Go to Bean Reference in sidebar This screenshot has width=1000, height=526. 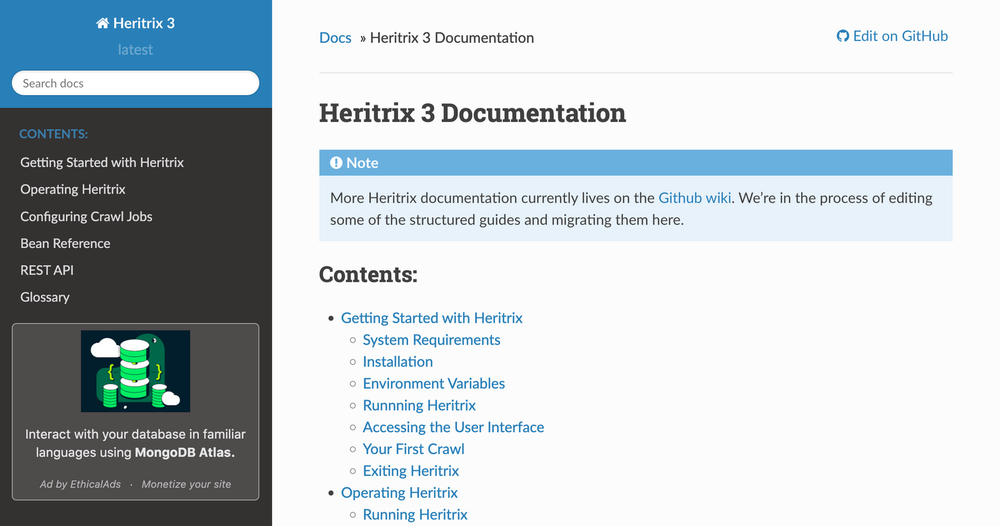point(65,243)
